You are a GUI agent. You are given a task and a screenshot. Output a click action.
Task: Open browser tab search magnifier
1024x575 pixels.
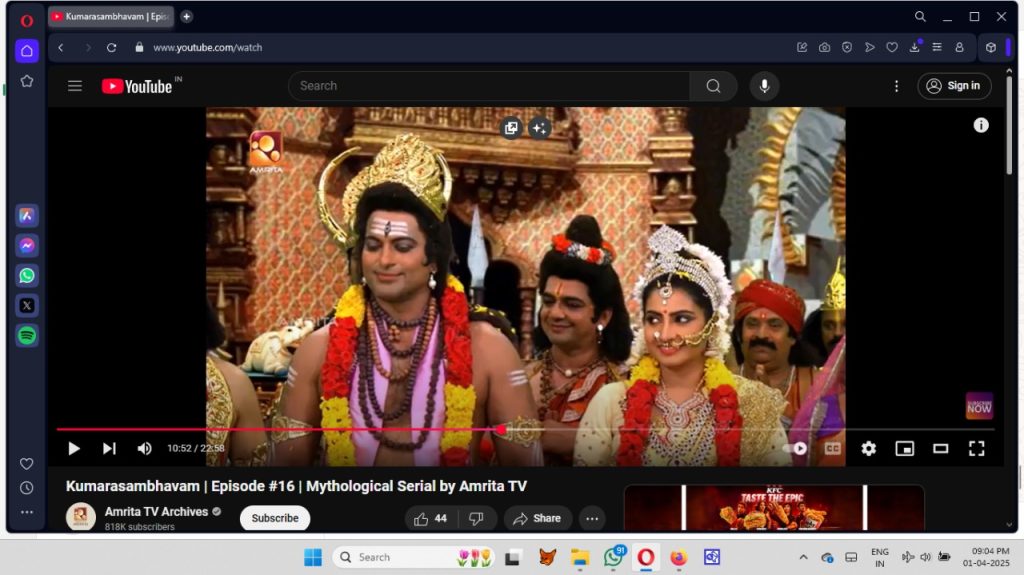(x=920, y=17)
